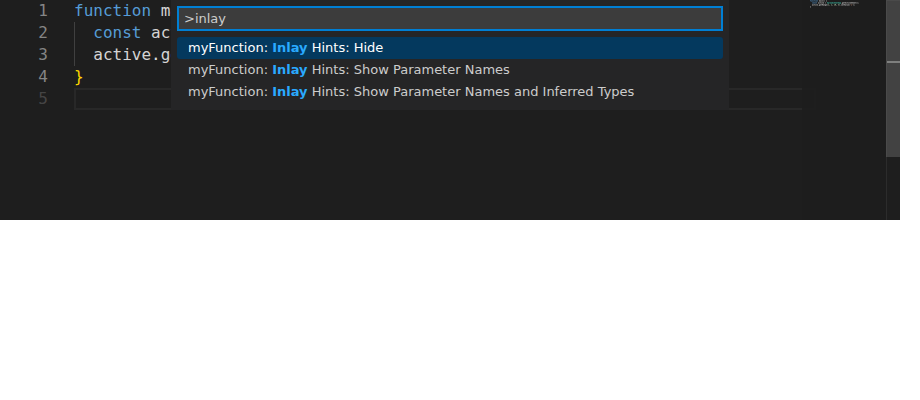The width and height of the screenshot is (920, 400).
Task: Click line number 3 in gutter
Action: 43,55
